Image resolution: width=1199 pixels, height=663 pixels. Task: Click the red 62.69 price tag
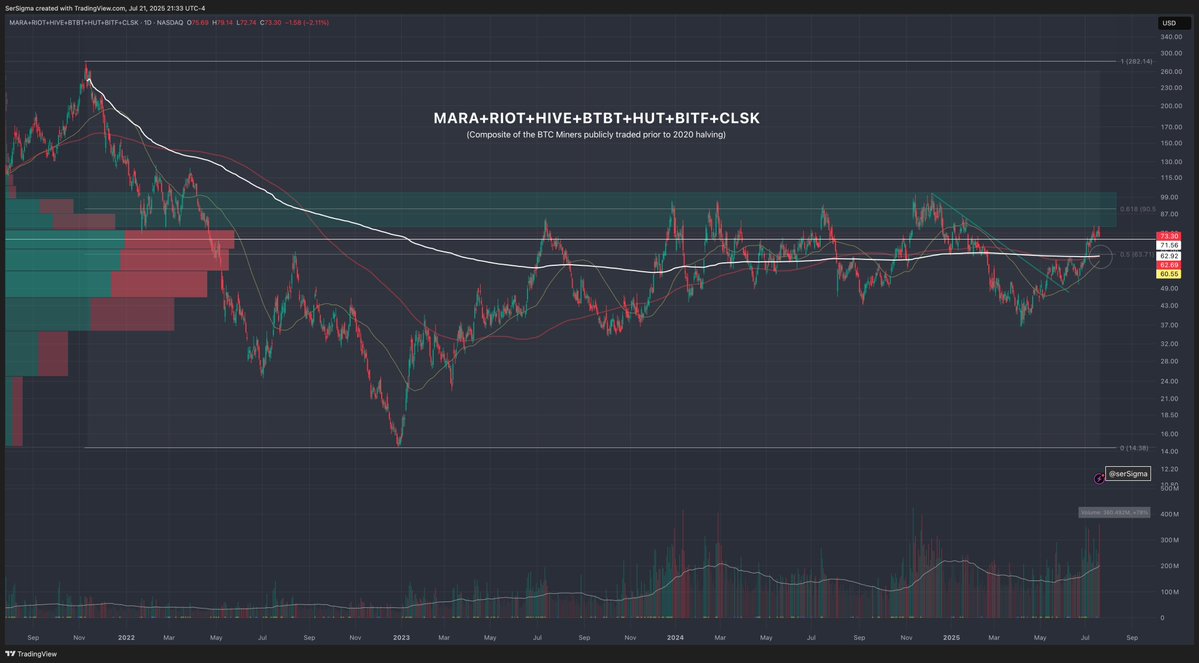(1168, 265)
